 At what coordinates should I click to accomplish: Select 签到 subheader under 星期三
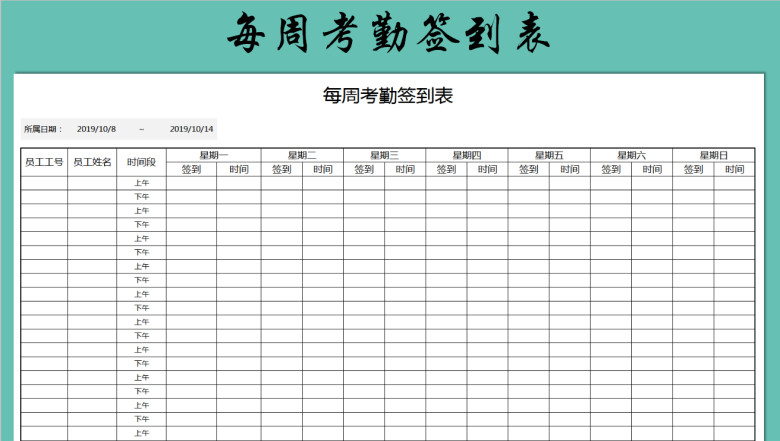[364, 170]
